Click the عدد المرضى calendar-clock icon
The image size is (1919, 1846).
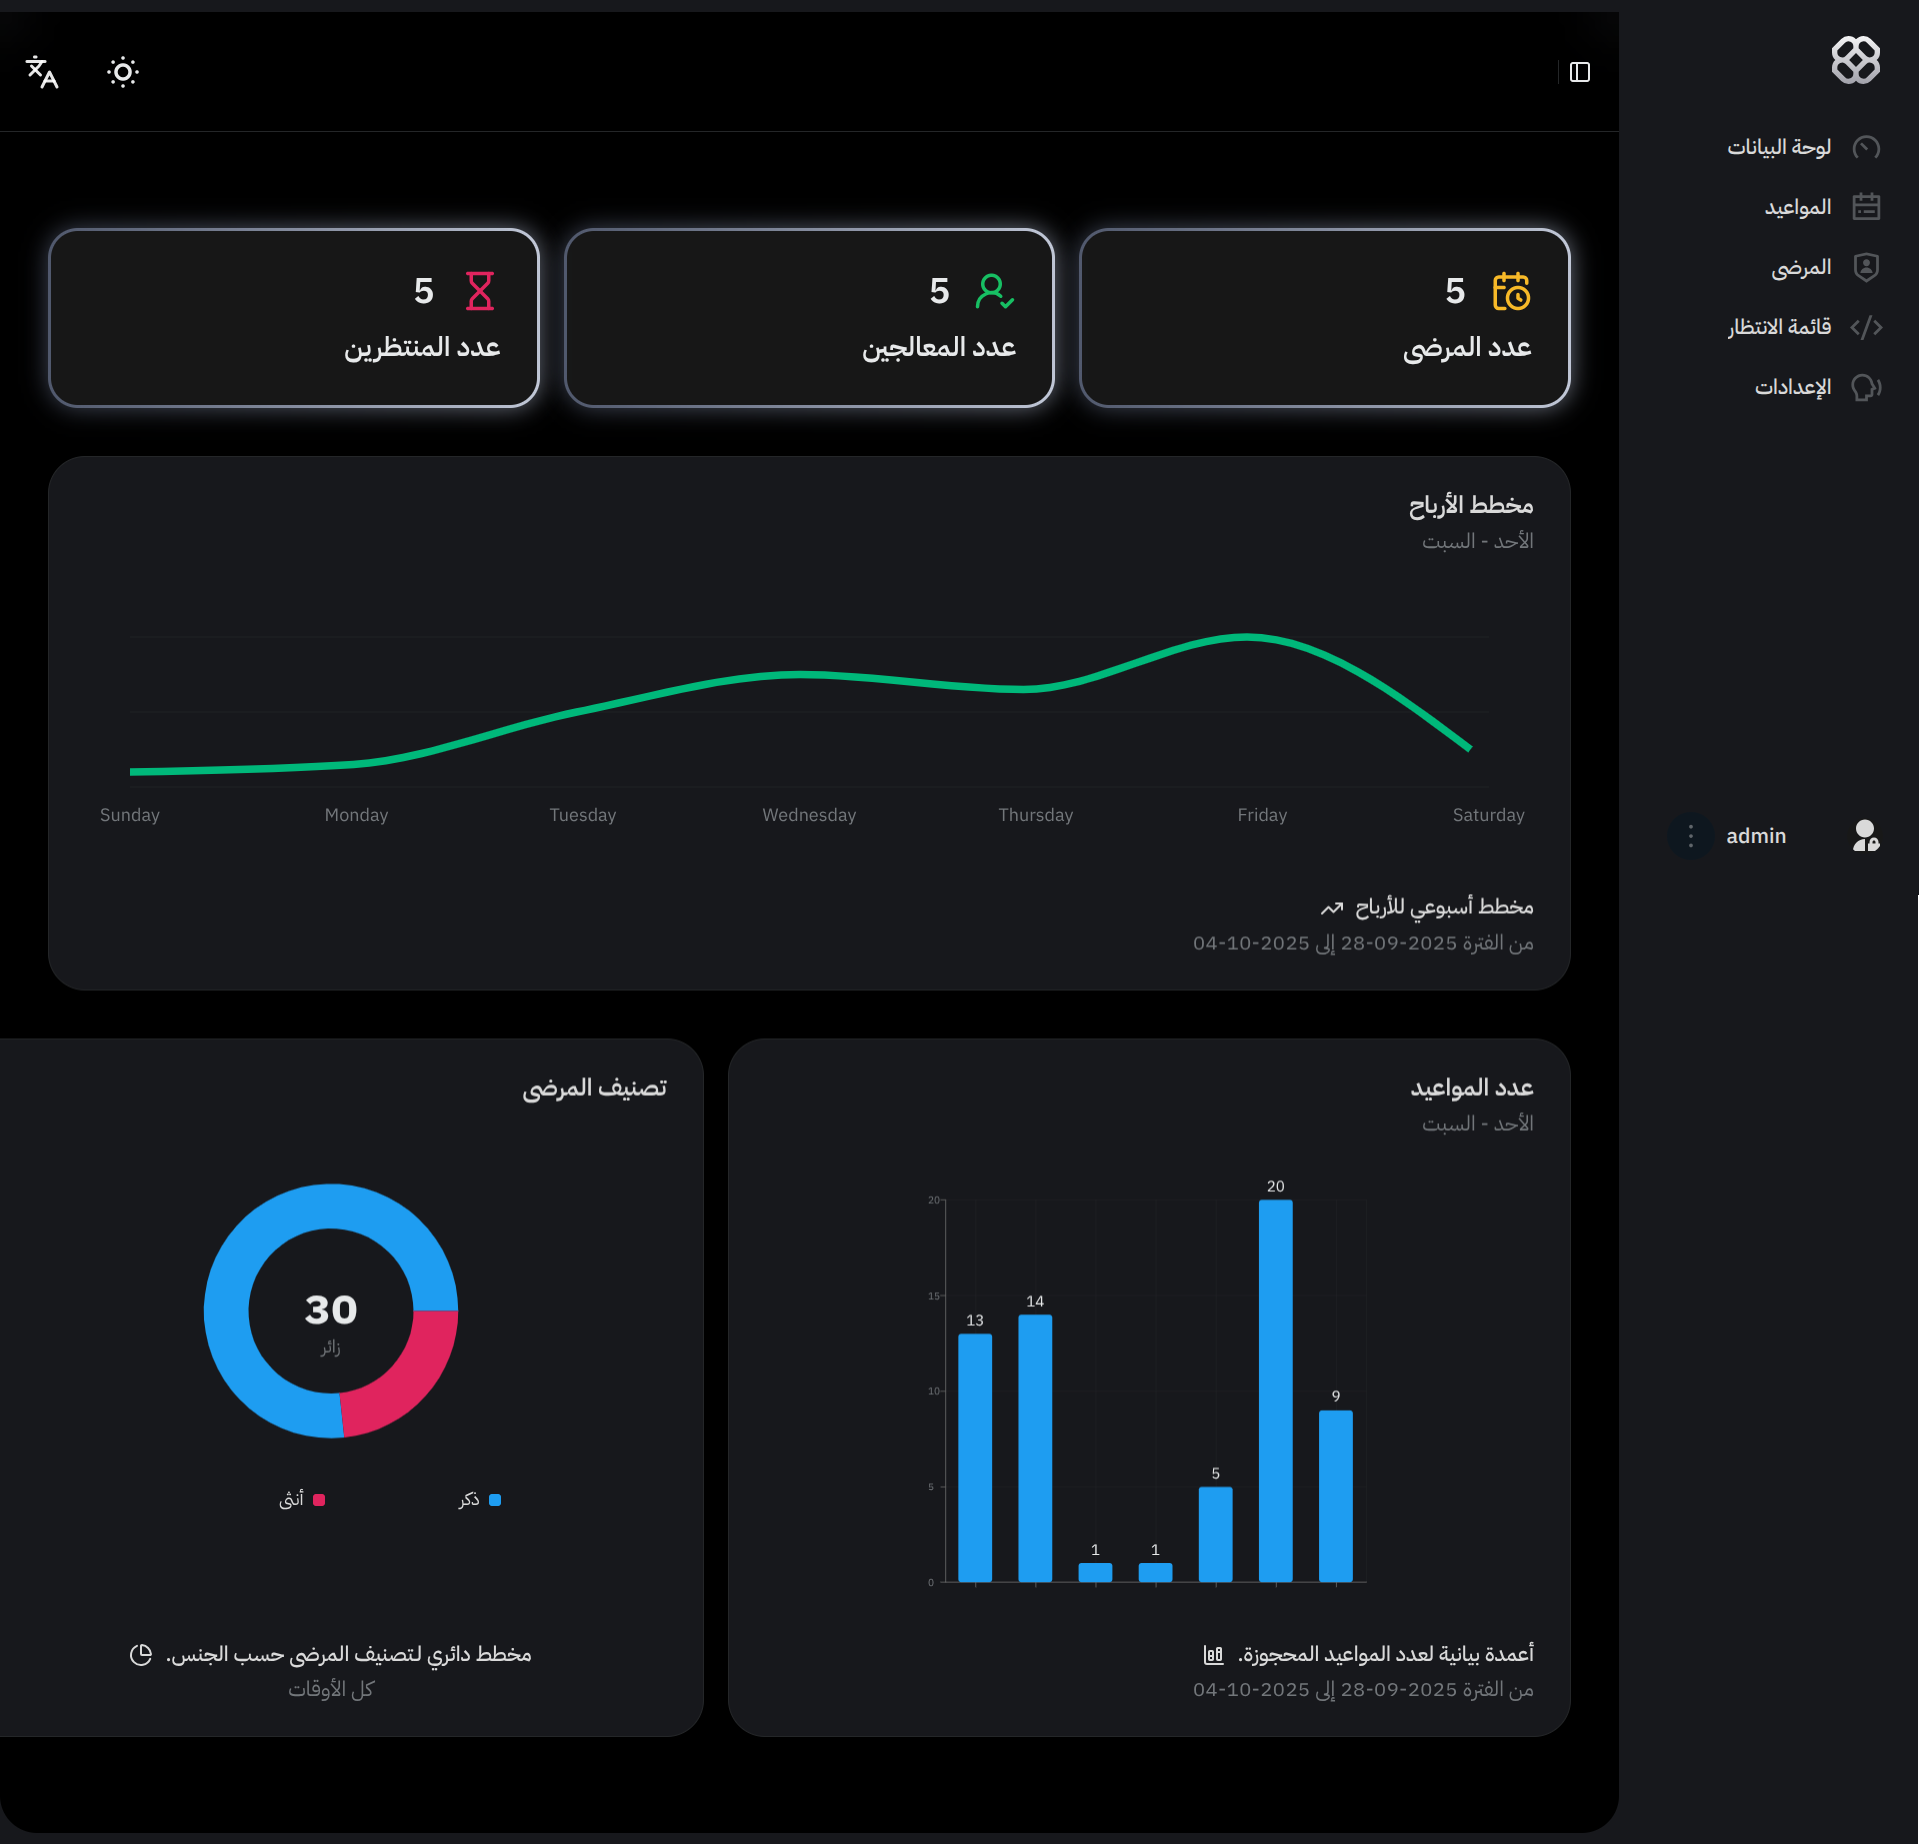[1510, 291]
